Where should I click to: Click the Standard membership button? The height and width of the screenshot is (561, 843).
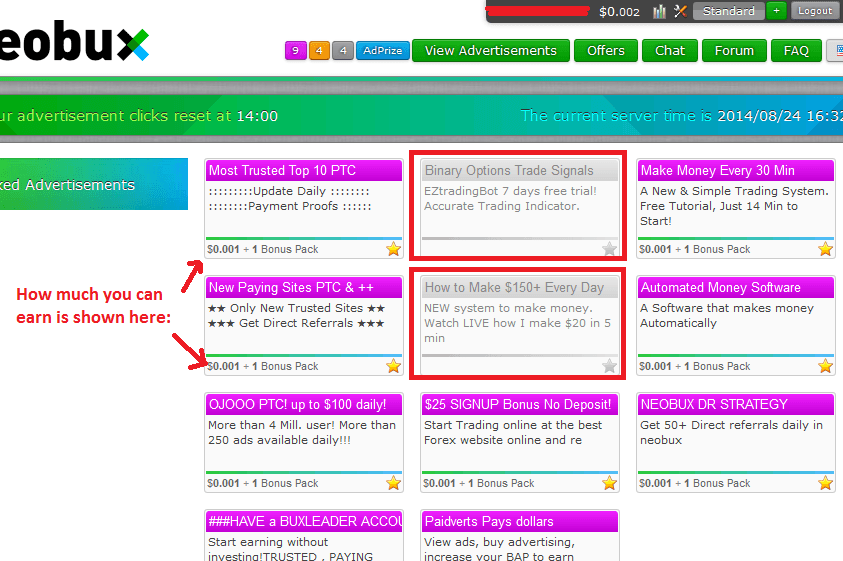[x=729, y=11]
